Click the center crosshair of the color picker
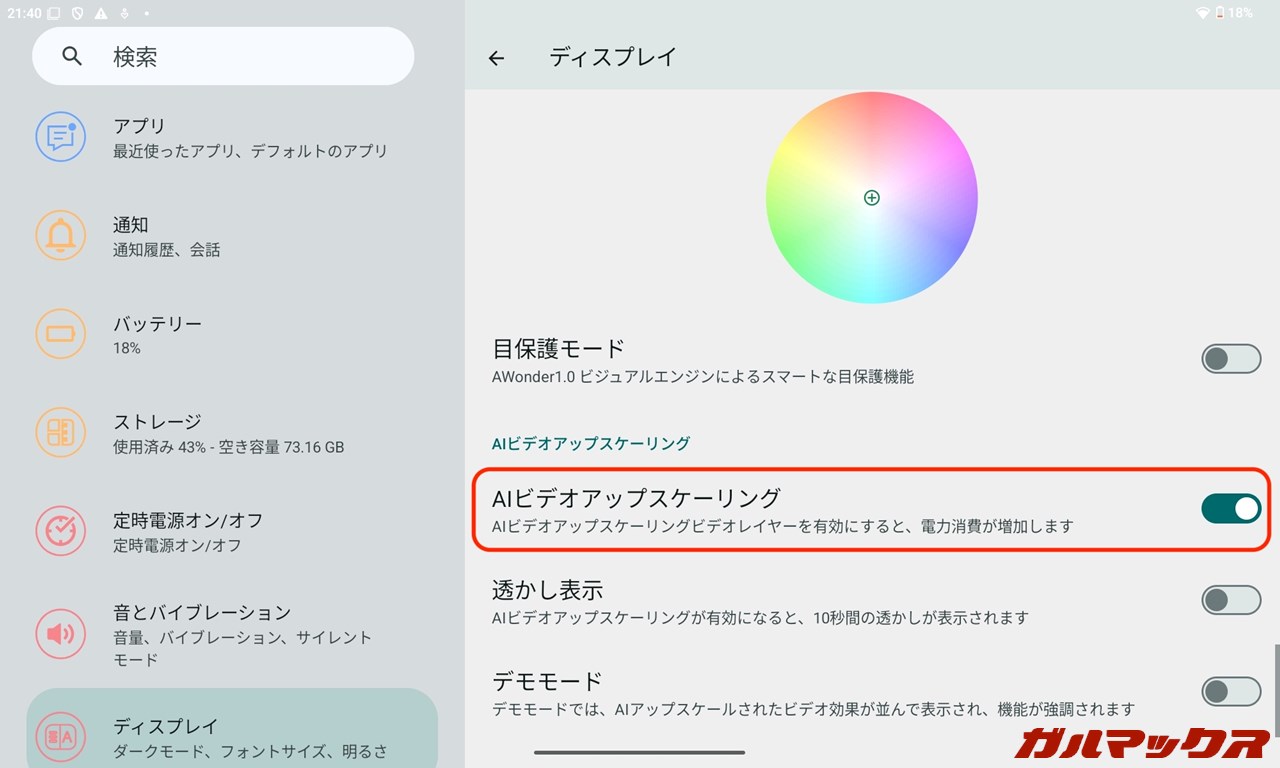 coord(871,197)
